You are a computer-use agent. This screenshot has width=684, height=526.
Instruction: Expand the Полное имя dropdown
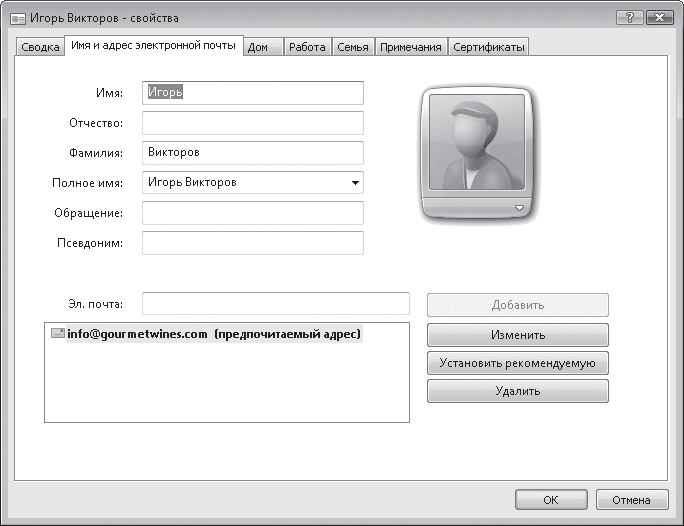[x=354, y=183]
